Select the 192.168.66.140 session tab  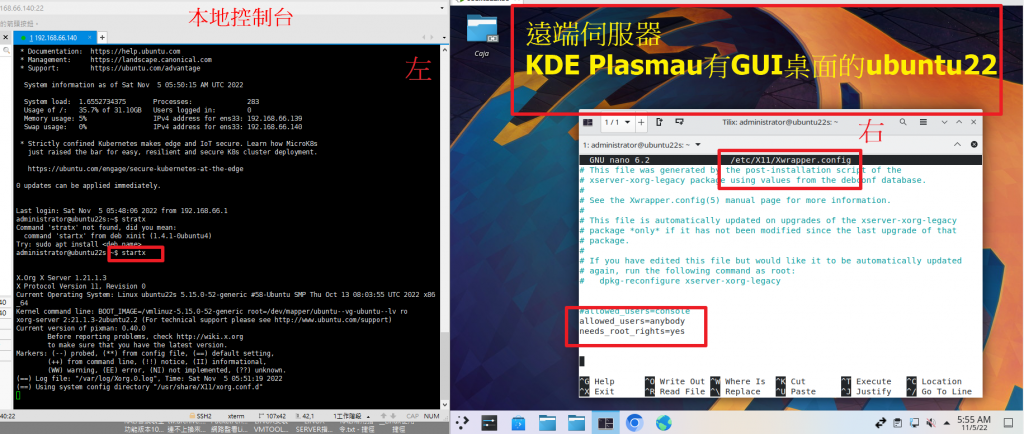pos(54,38)
